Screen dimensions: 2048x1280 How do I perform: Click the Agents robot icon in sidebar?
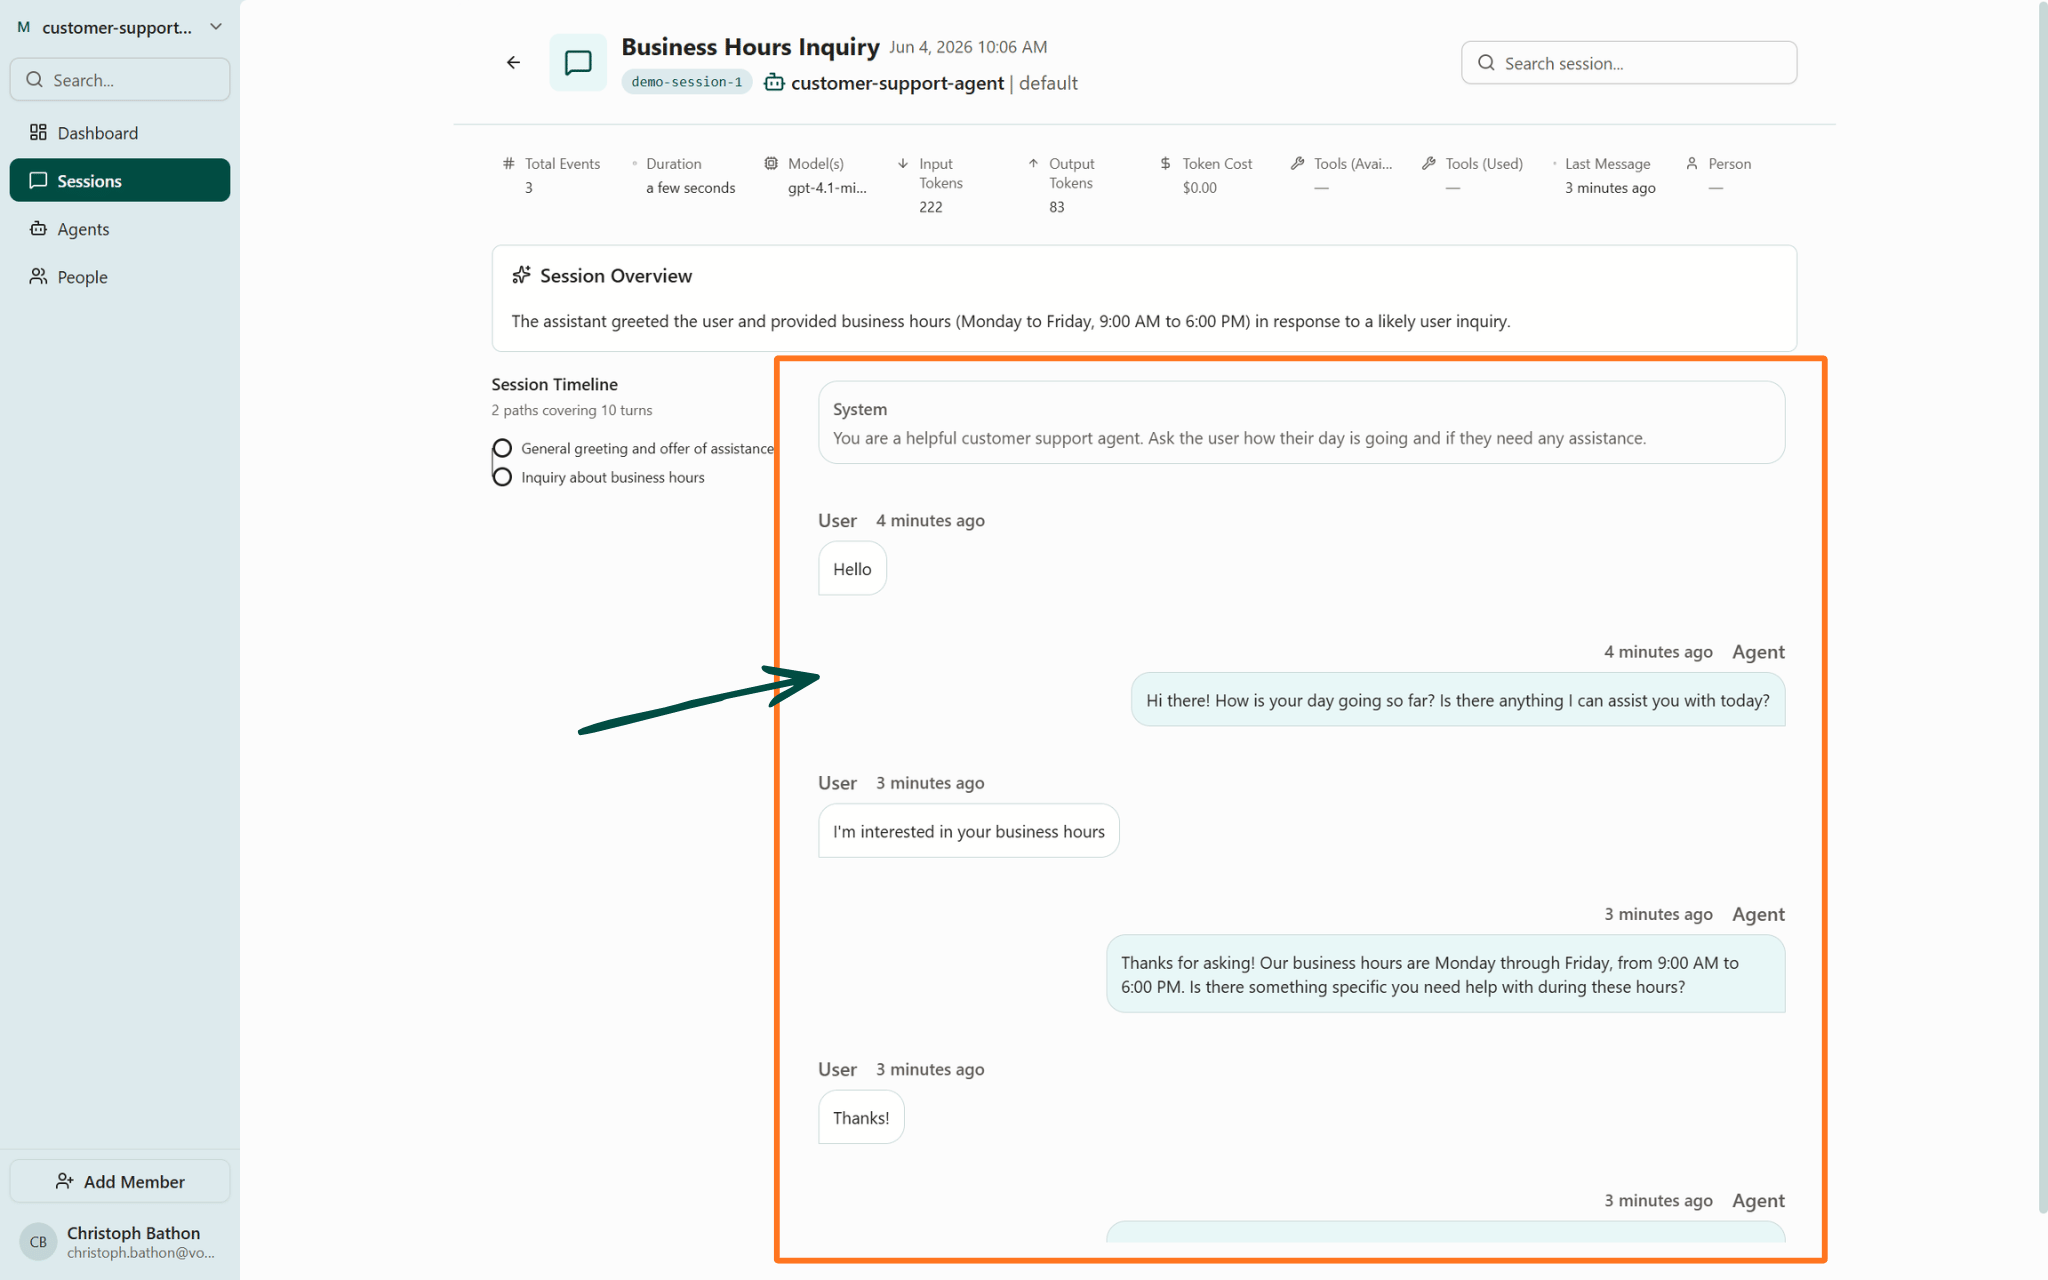(38, 228)
